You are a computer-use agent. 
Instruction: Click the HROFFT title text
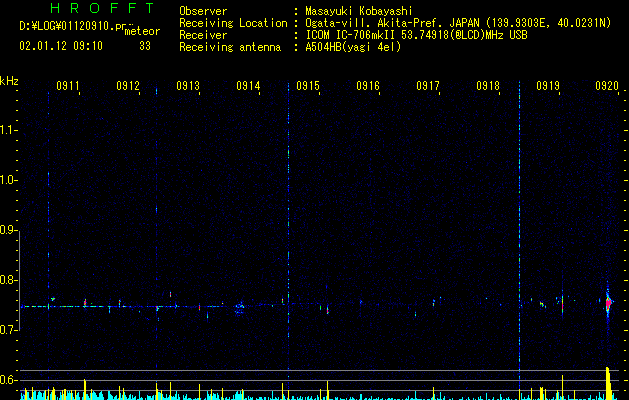click(102, 8)
